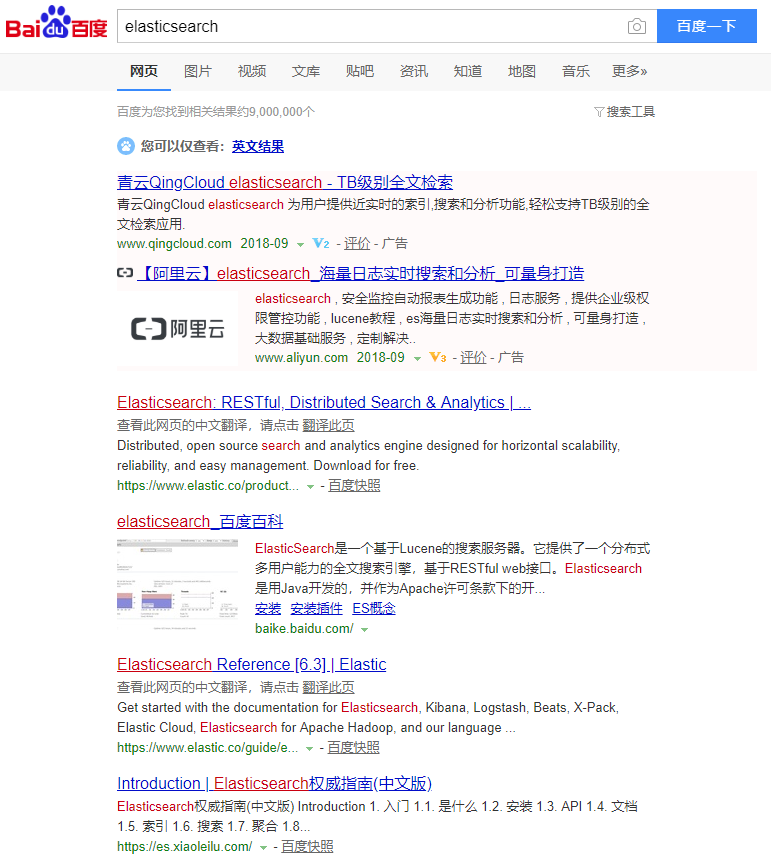Click the V2 credibility badge for qingcloud
Image resolution: width=771 pixels, height=863 pixels.
(x=321, y=243)
